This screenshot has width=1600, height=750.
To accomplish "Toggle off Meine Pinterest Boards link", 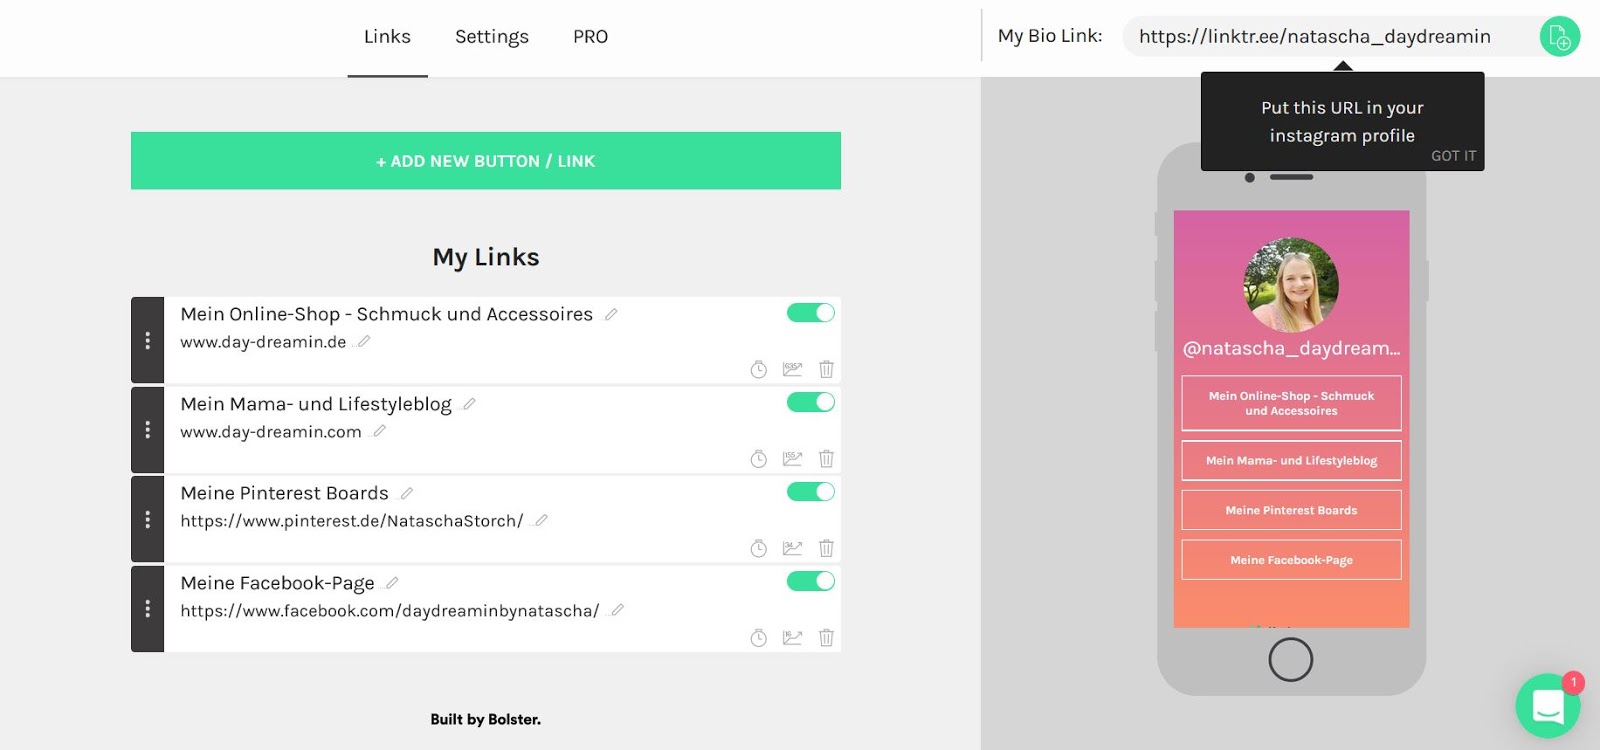I will (x=810, y=492).
